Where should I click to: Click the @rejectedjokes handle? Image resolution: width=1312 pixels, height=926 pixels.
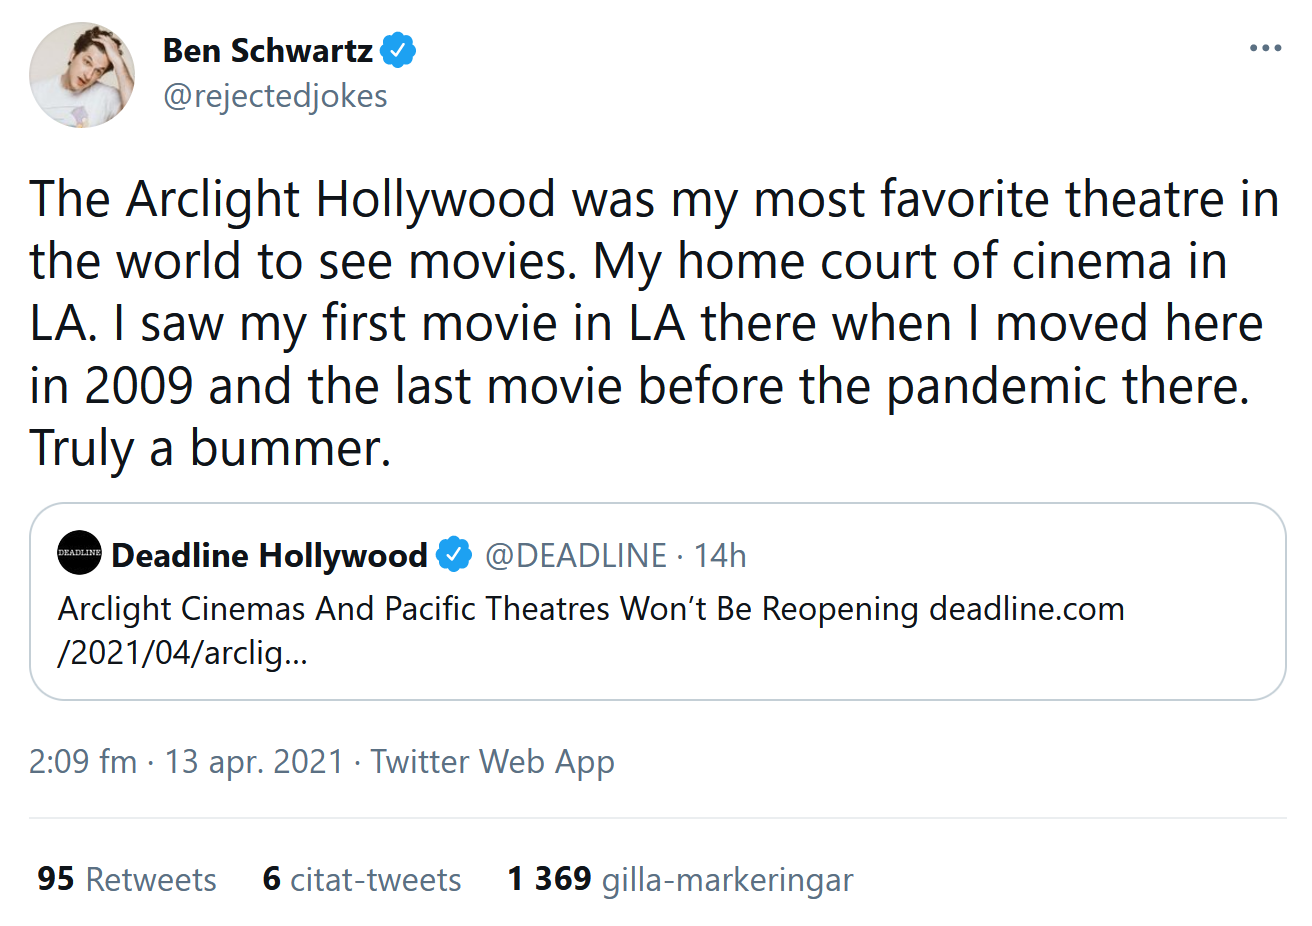[276, 95]
